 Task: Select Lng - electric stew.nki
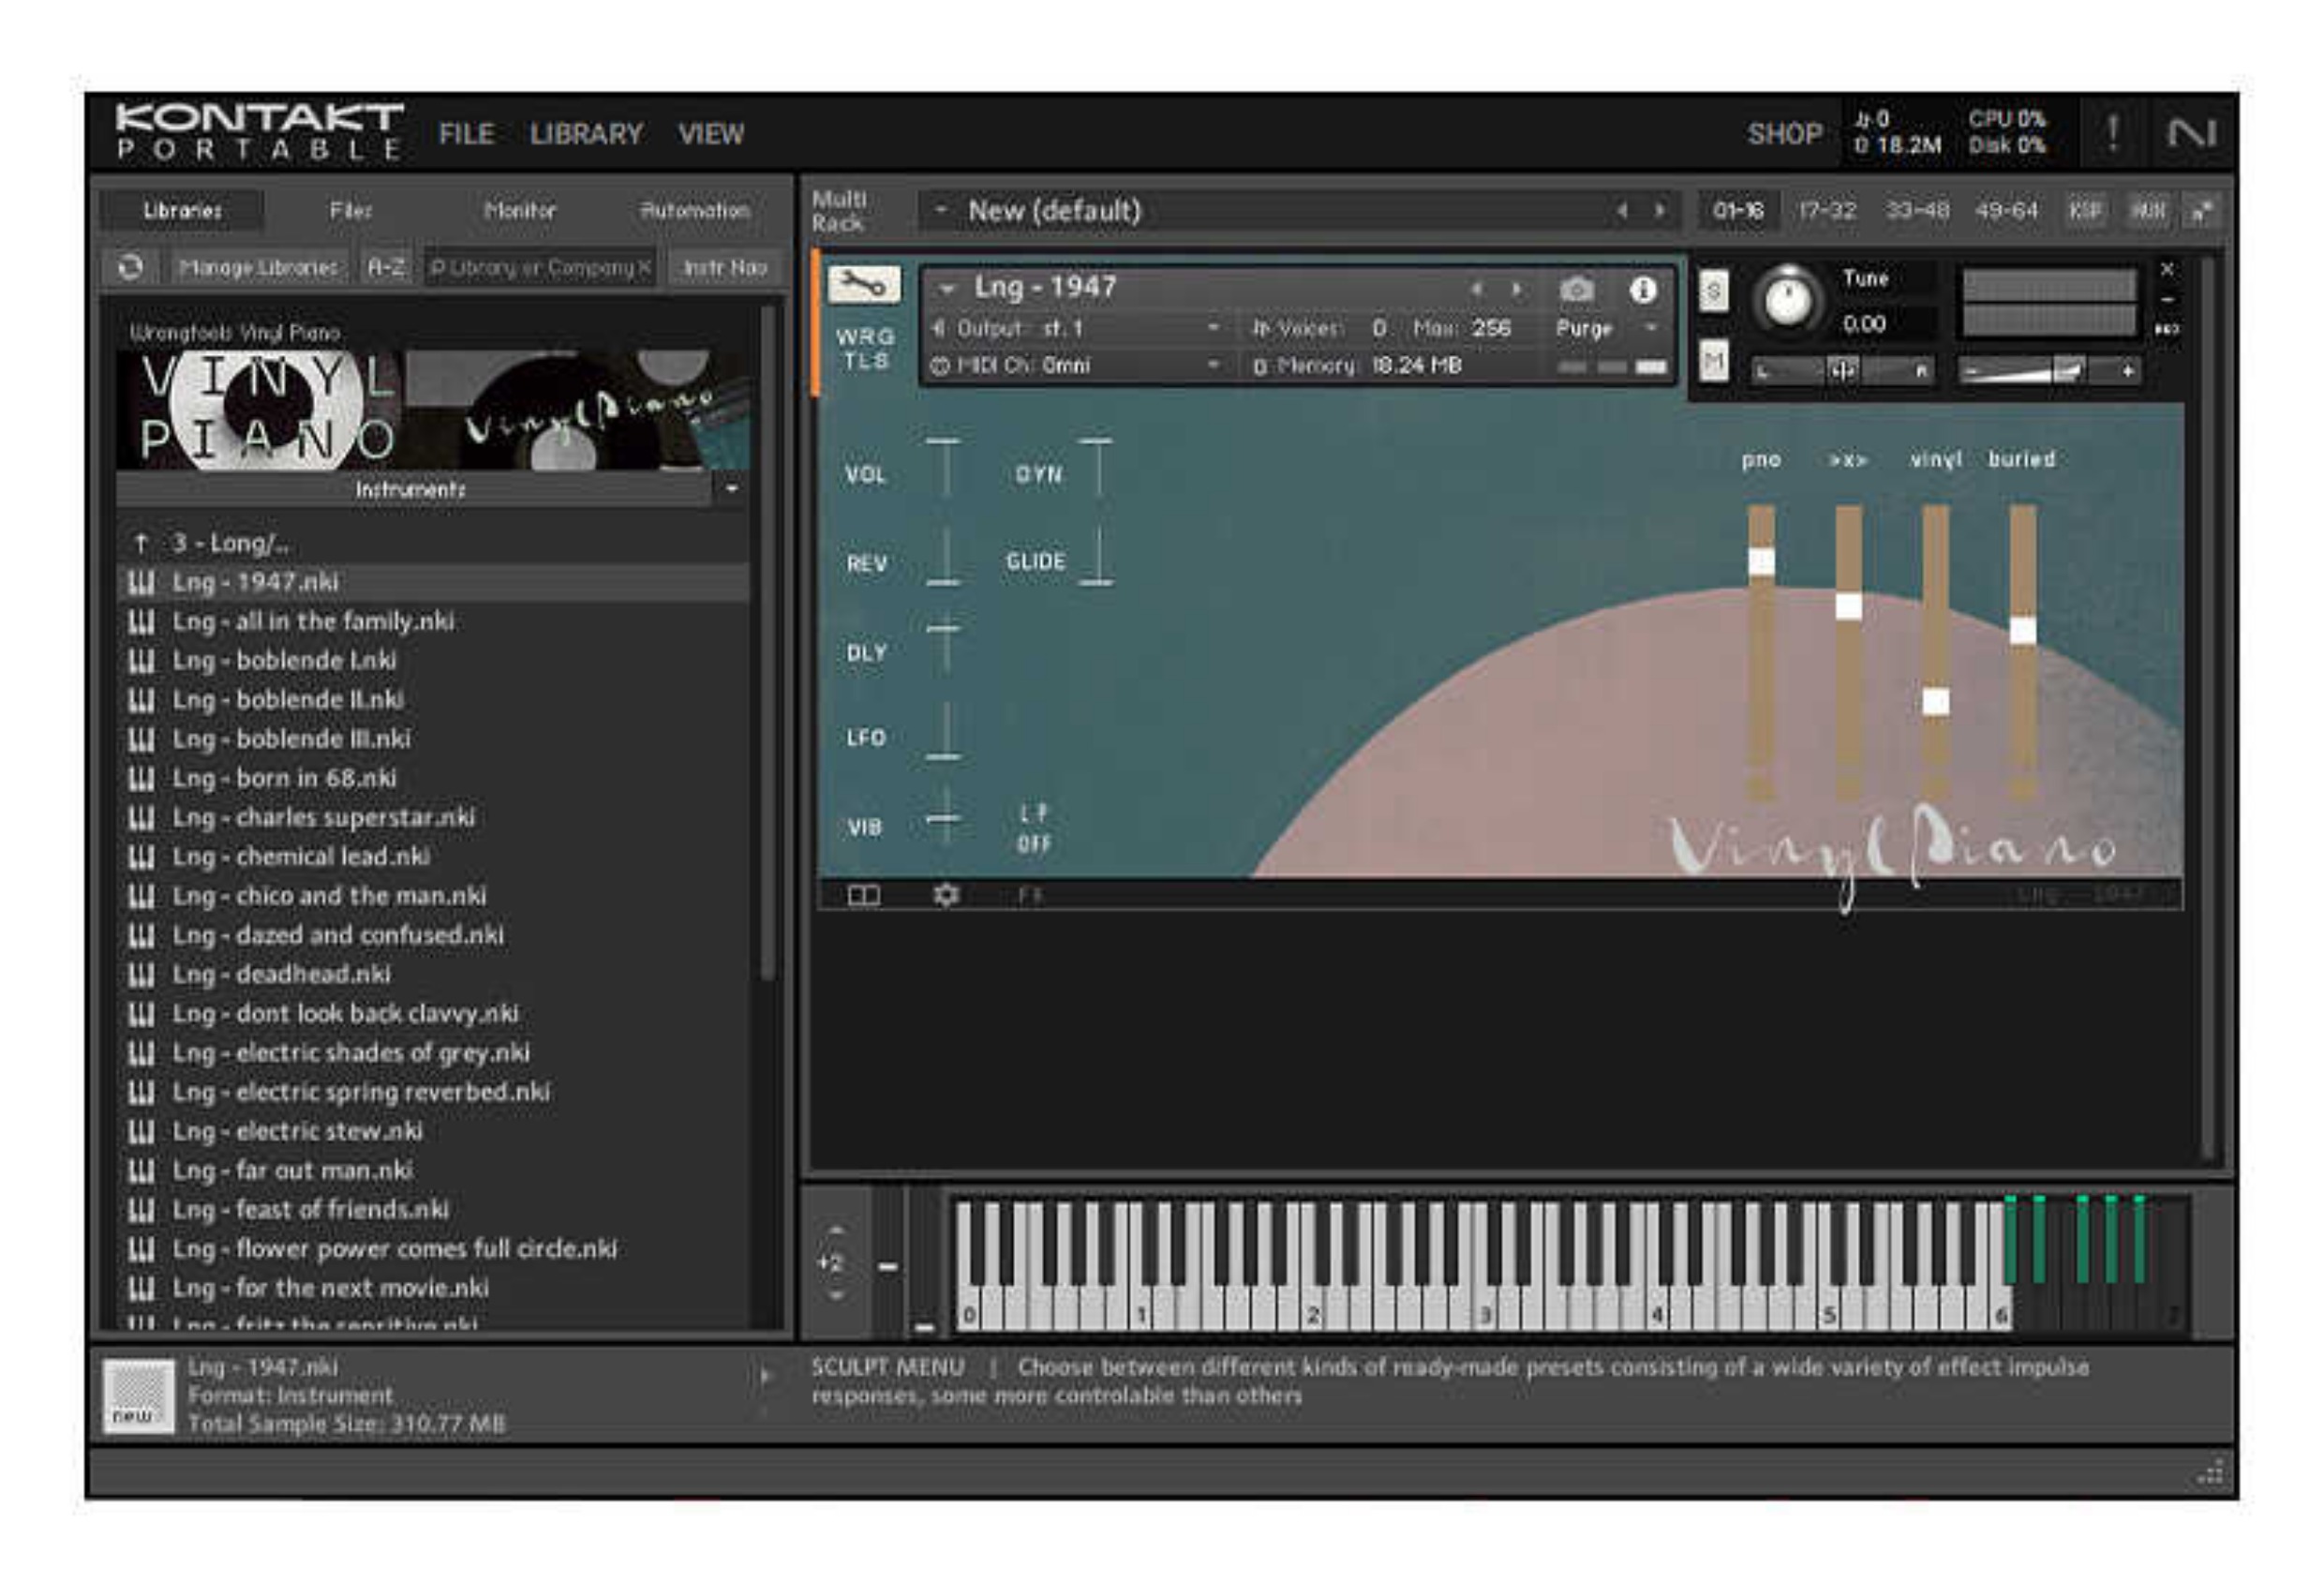pyautogui.click(x=432, y=1131)
